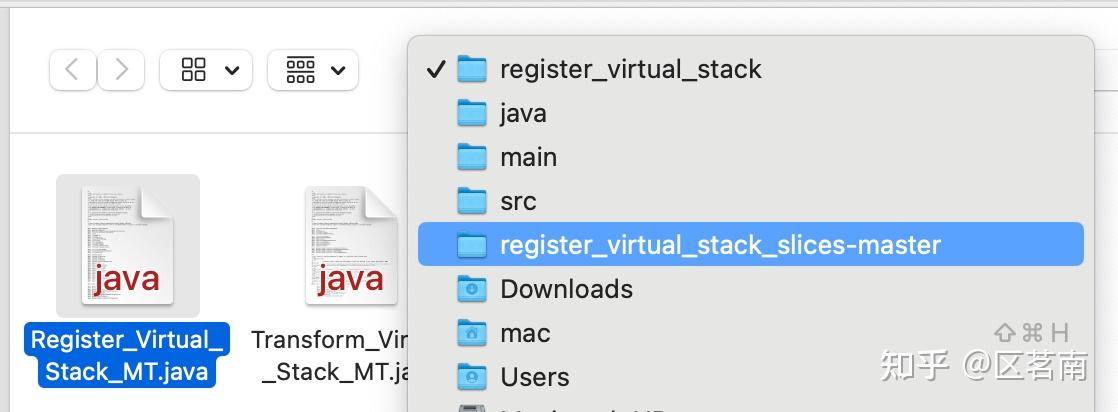Viewport: 1118px width, 412px height.
Task: Click the forward navigation arrow
Action: click(121, 70)
